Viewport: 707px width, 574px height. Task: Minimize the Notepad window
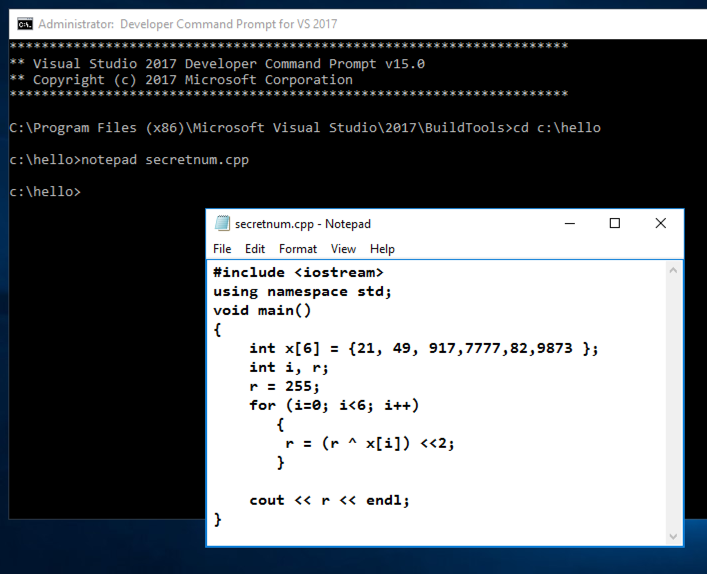click(x=570, y=223)
